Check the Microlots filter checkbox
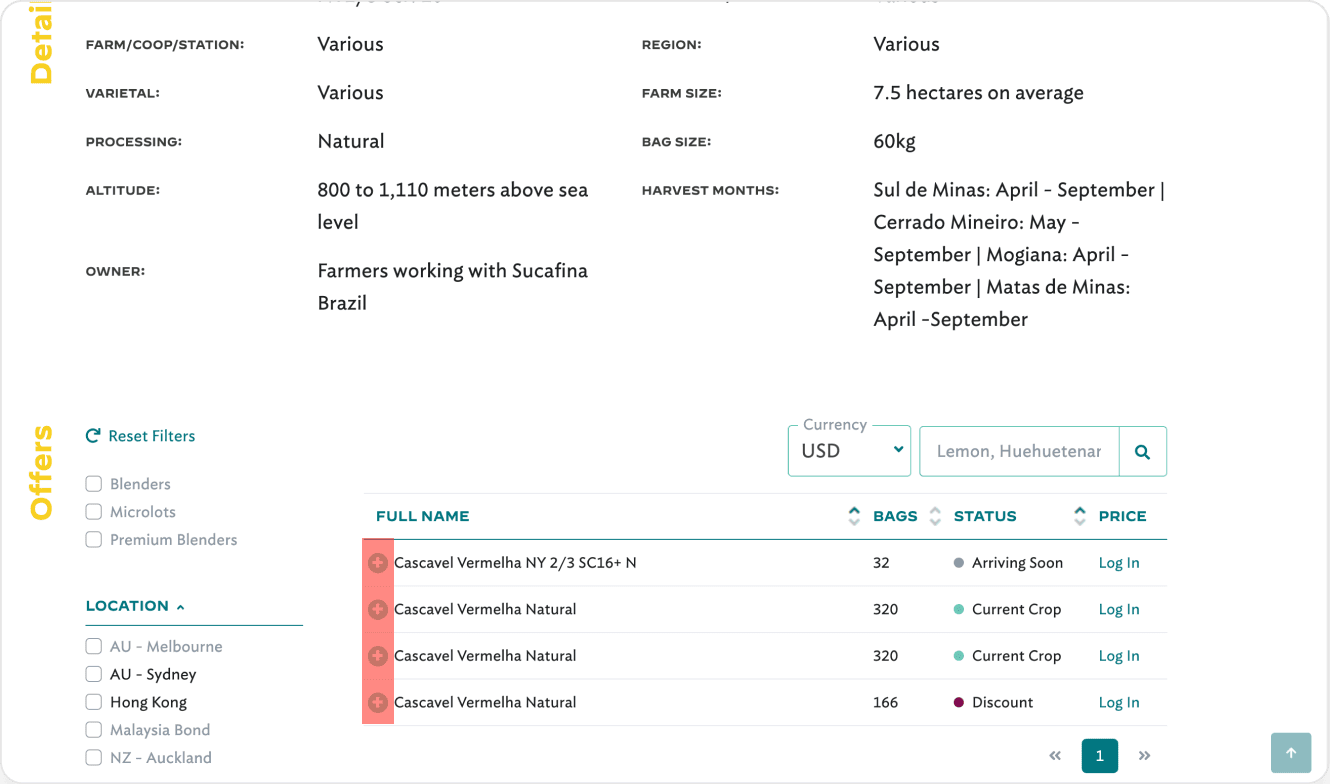Image resolution: width=1330 pixels, height=784 pixels. coord(94,512)
